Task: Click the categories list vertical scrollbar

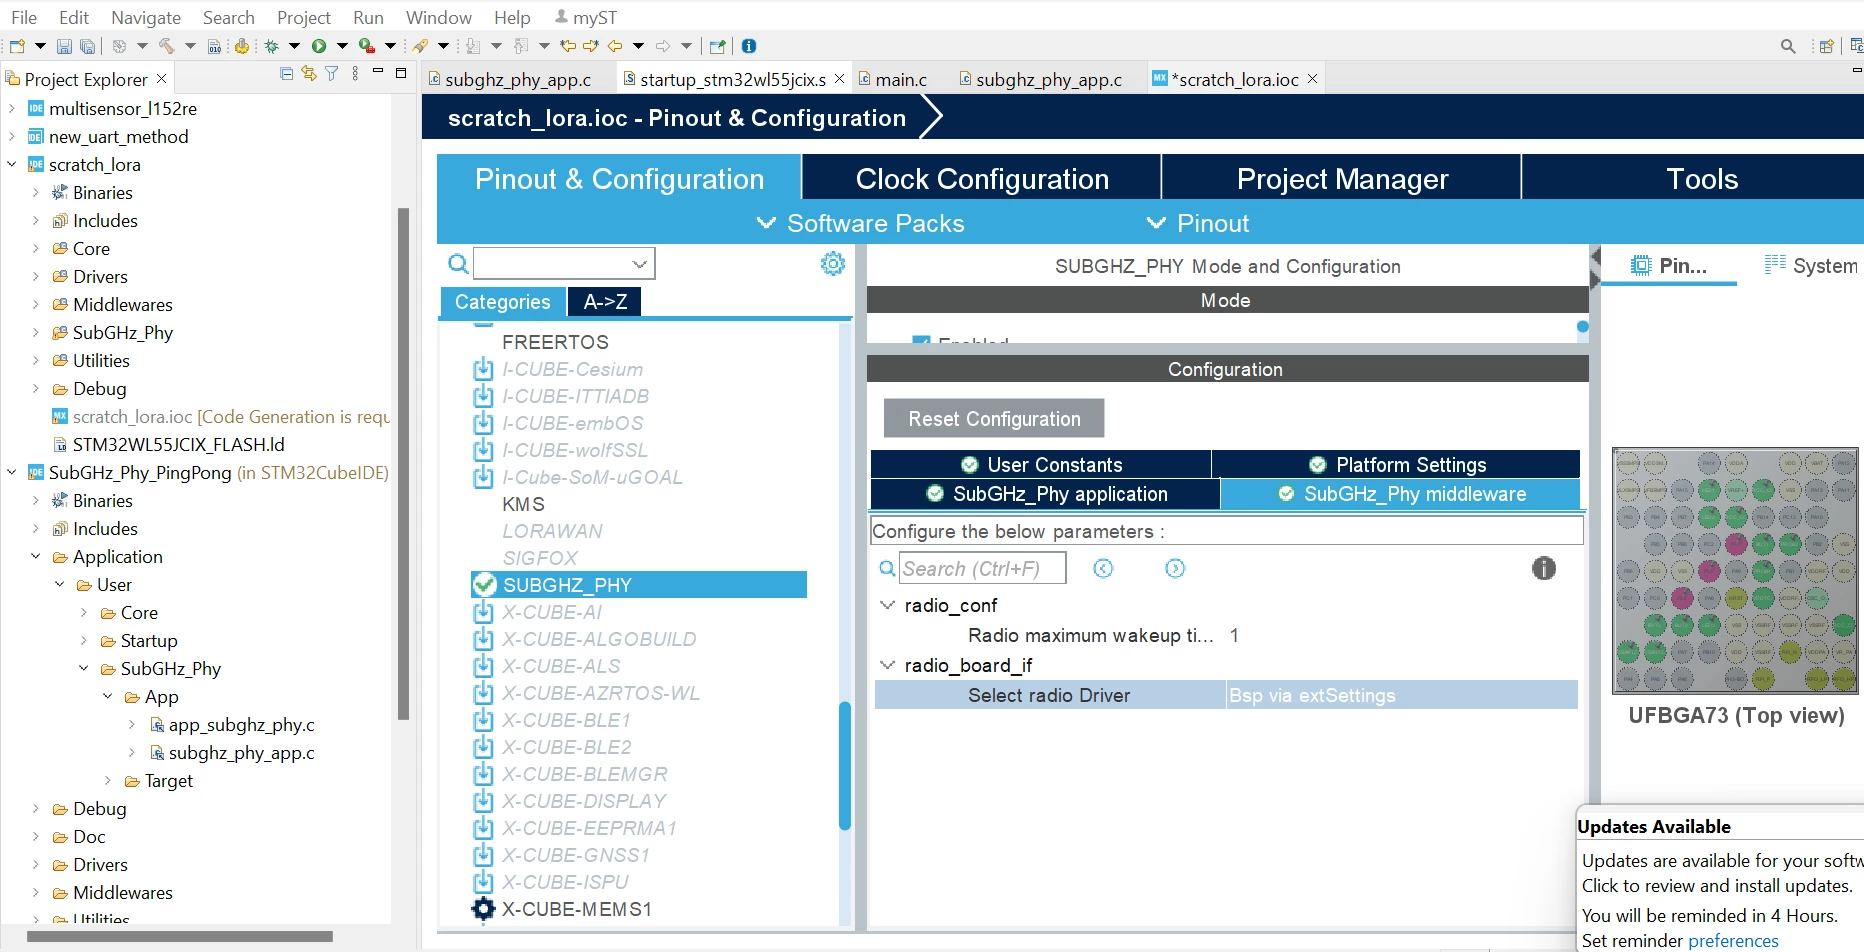Action: click(845, 766)
